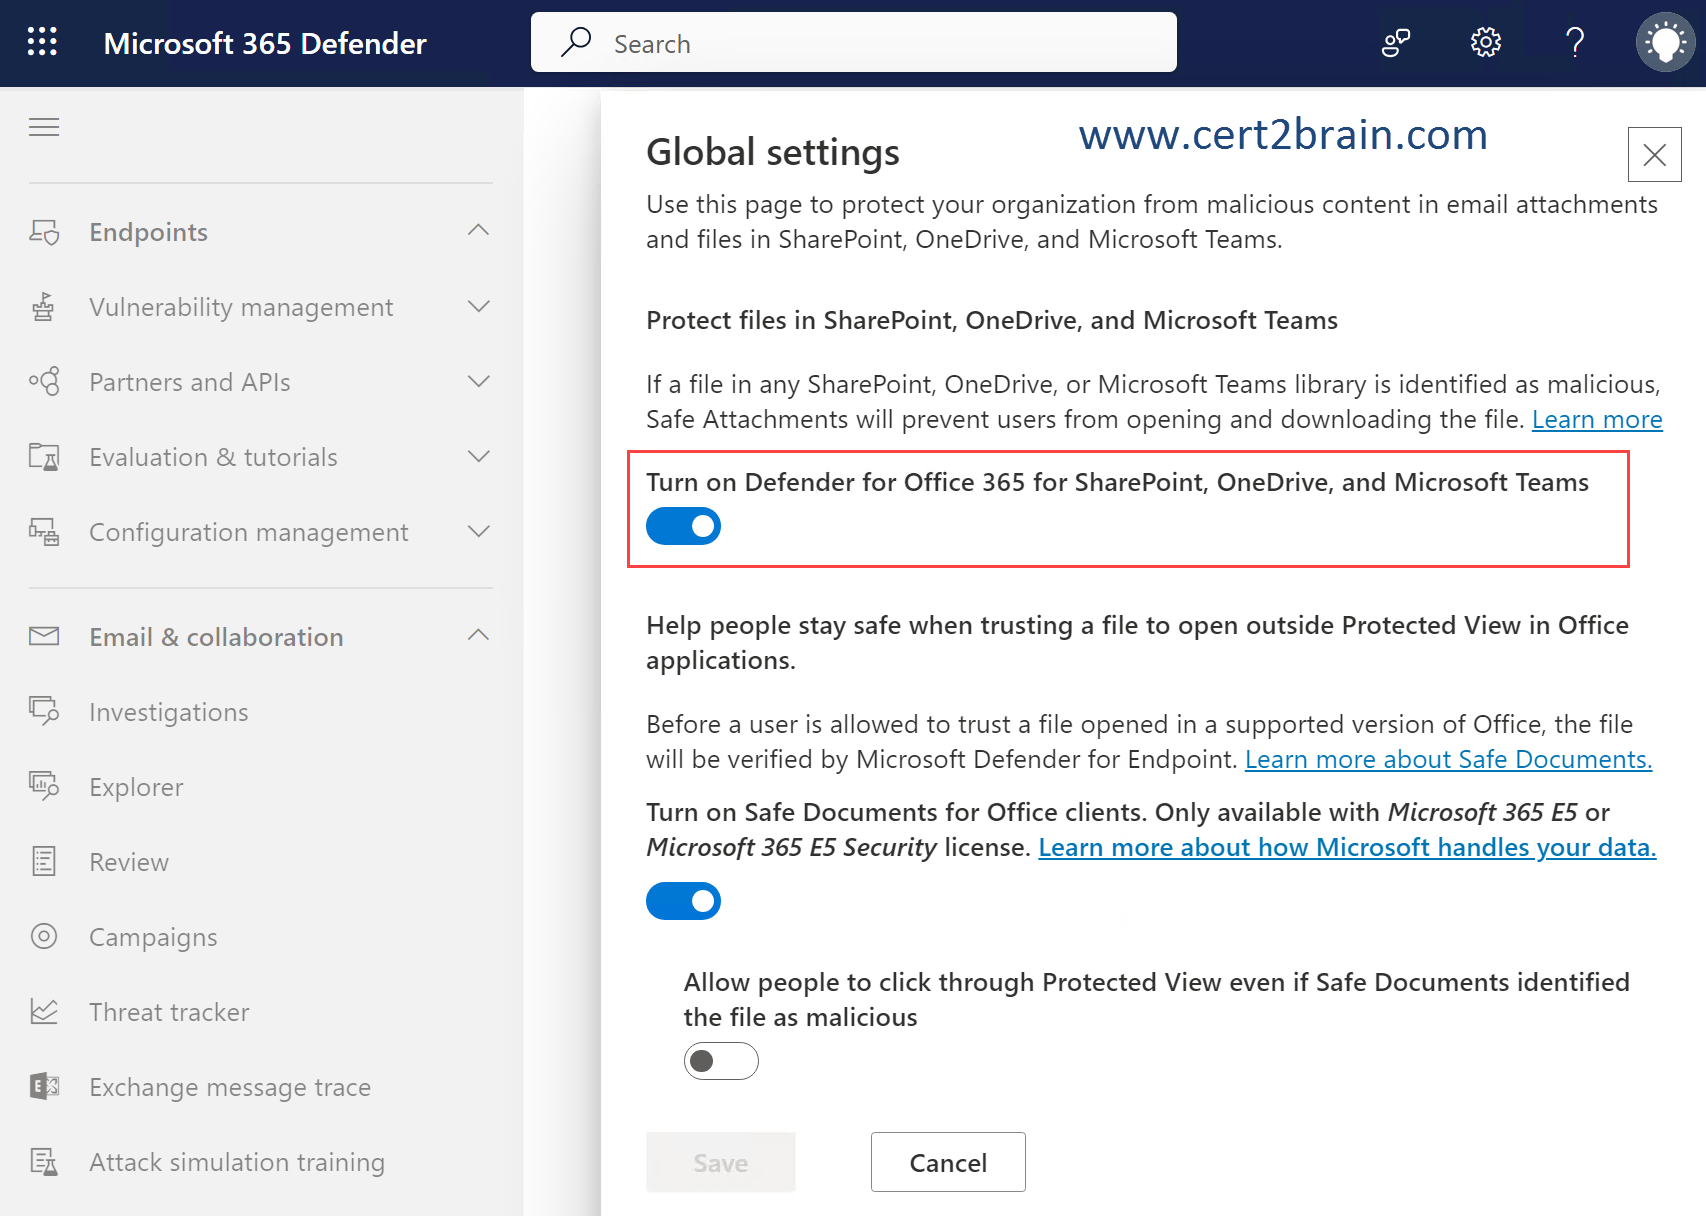
Task: Click the Configuration management icon
Action: [44, 532]
